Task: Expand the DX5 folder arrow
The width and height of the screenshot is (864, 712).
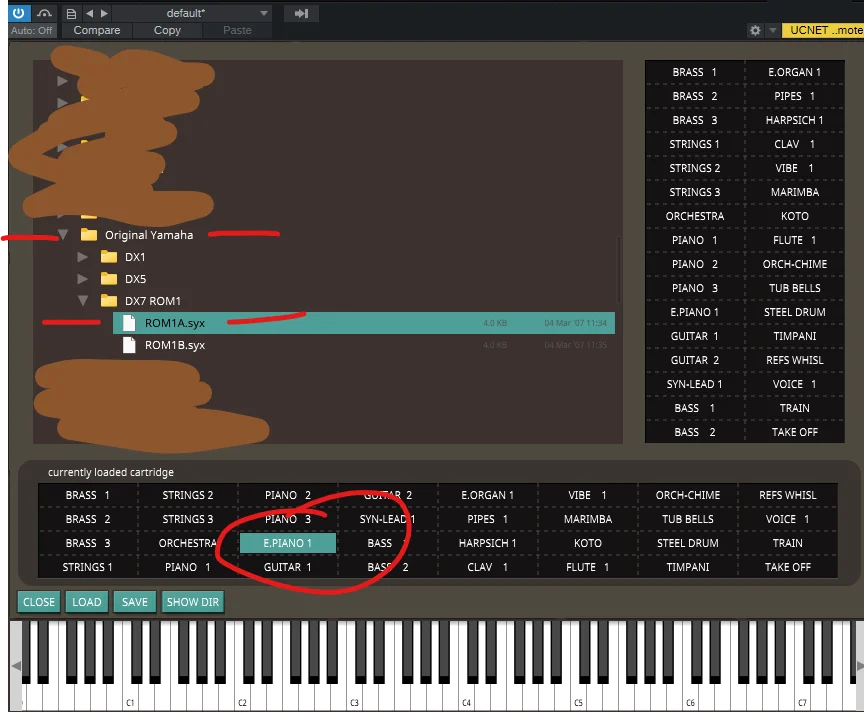Action: coord(83,279)
